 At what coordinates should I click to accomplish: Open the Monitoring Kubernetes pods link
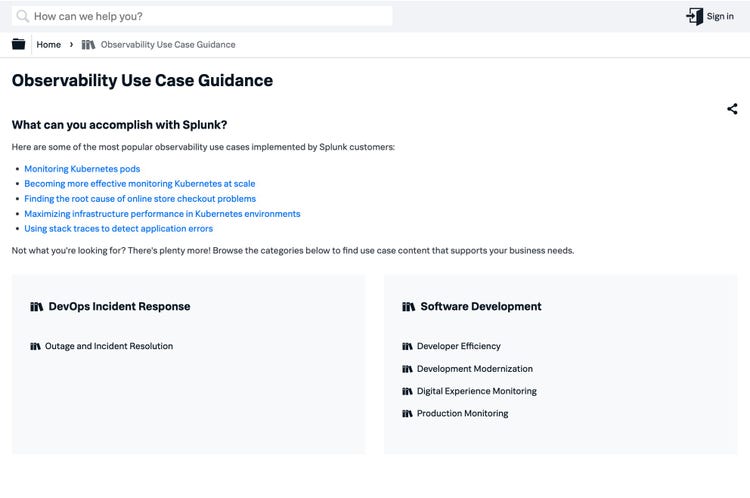click(x=82, y=169)
